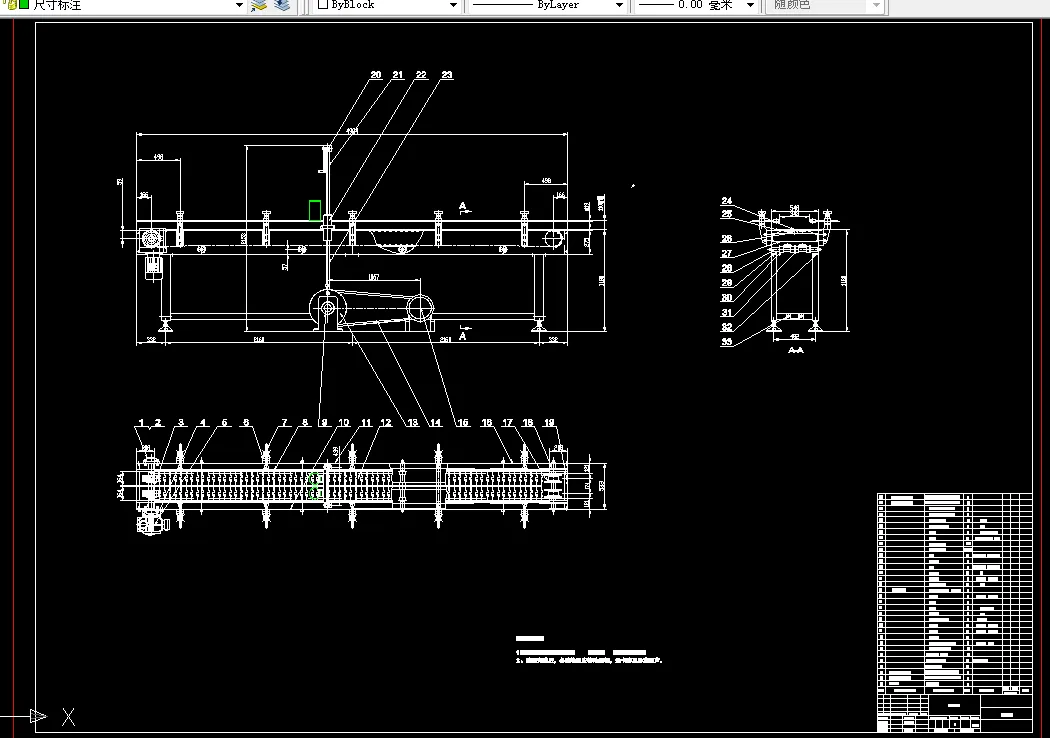Select part balloon number 3

181,423
